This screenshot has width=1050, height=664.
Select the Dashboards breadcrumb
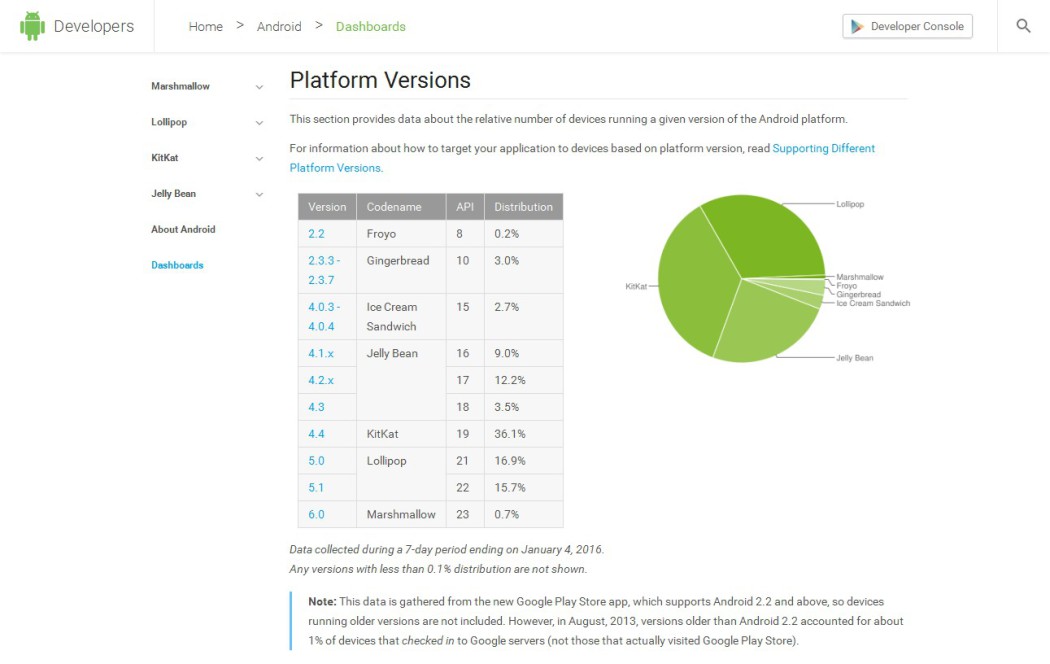click(x=371, y=27)
